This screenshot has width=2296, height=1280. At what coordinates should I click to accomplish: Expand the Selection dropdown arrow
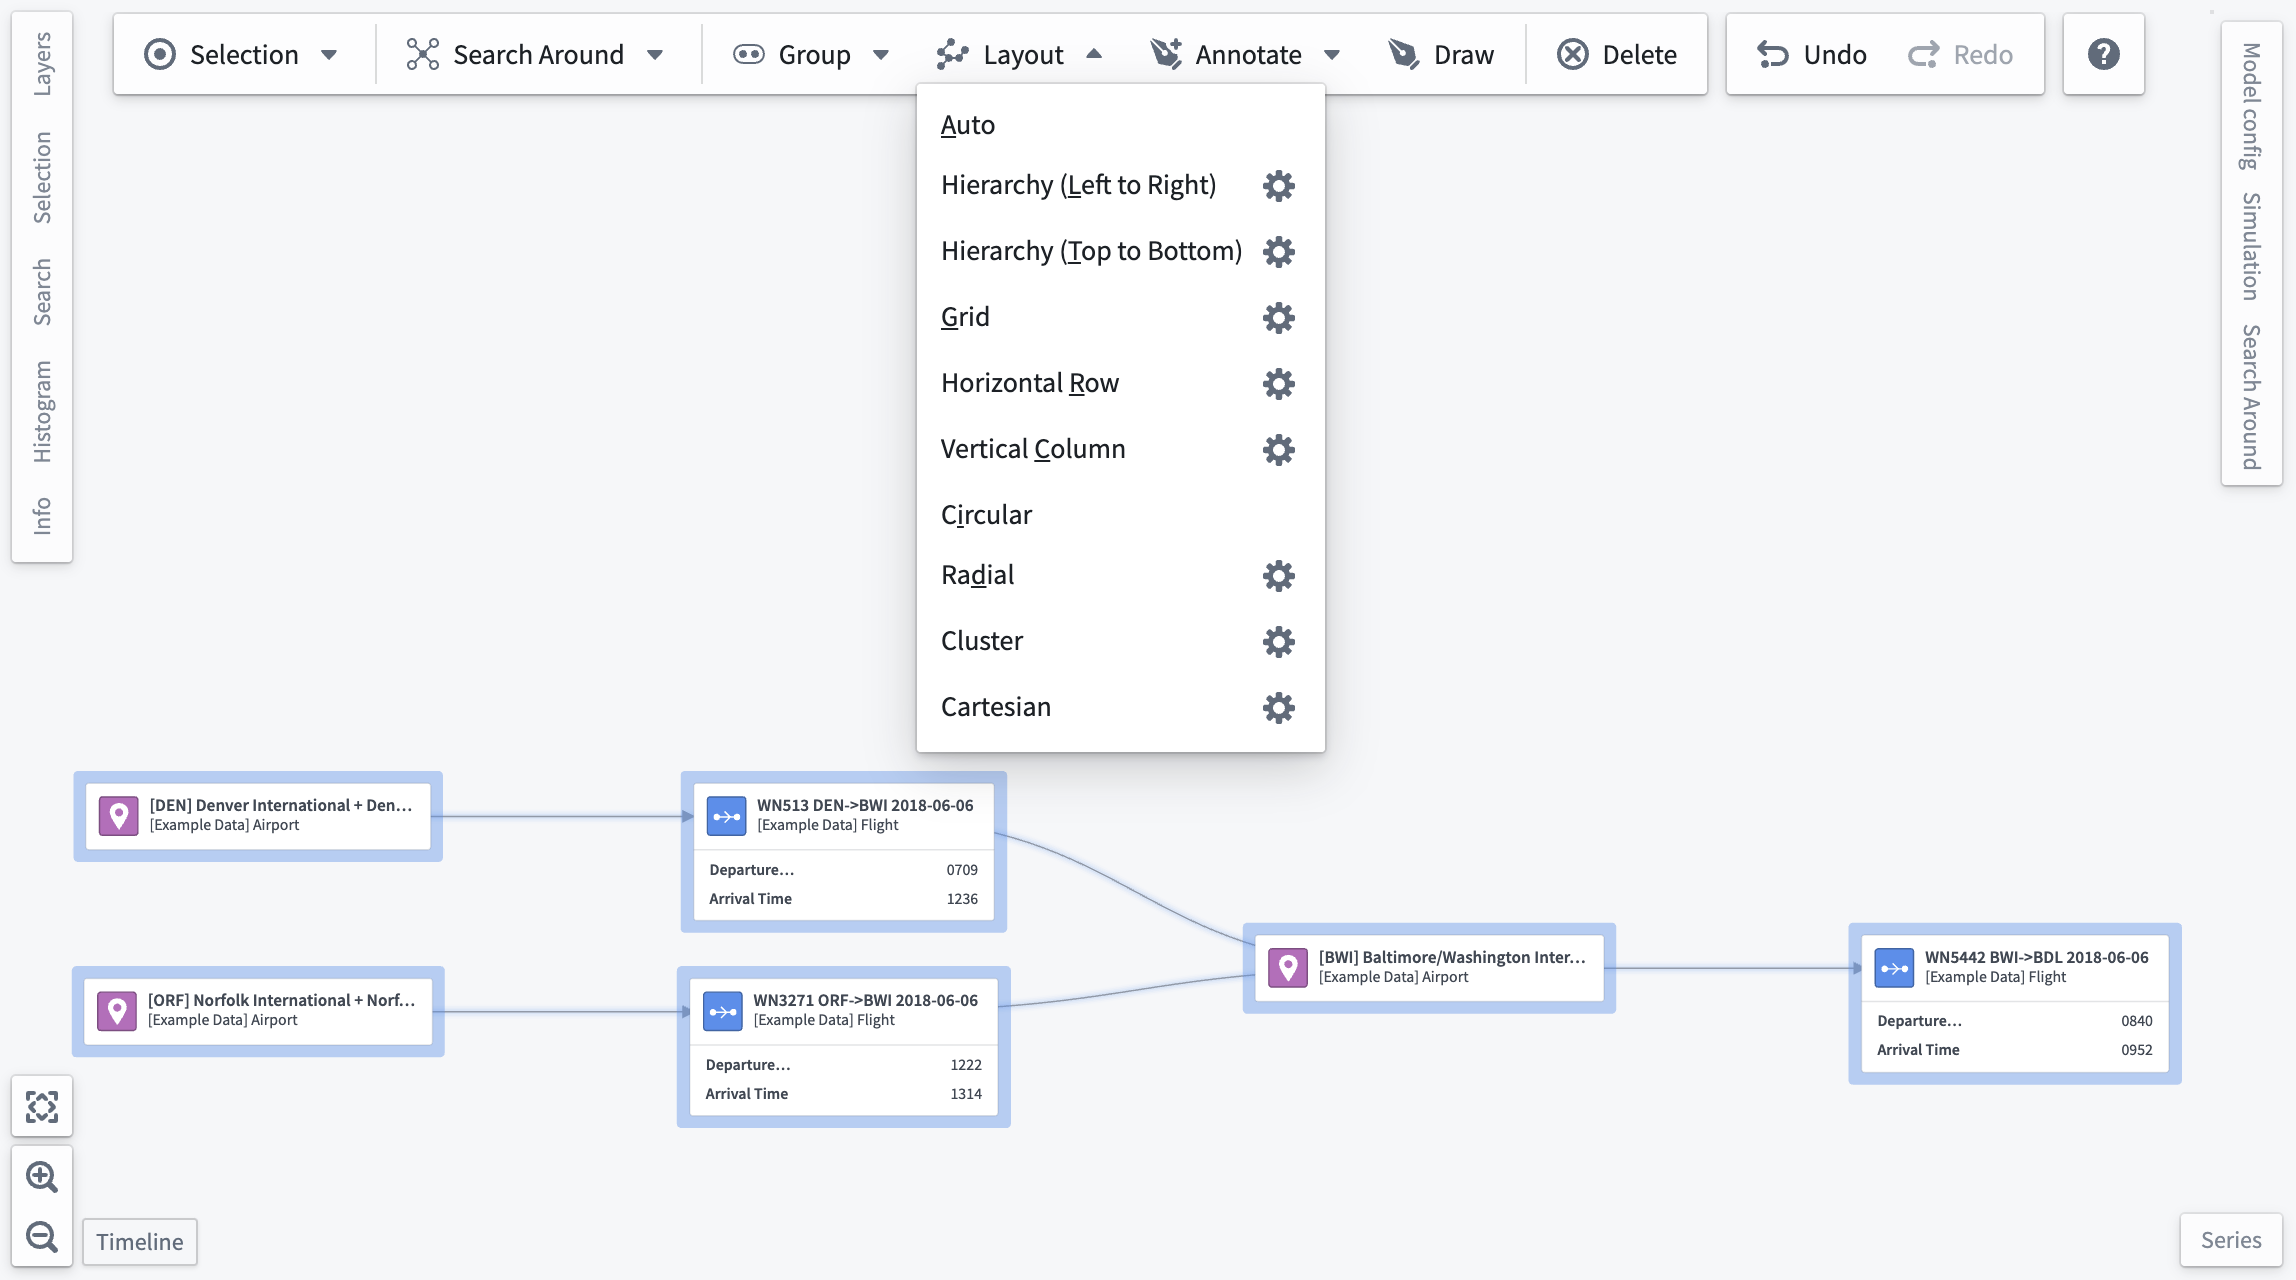coord(329,55)
